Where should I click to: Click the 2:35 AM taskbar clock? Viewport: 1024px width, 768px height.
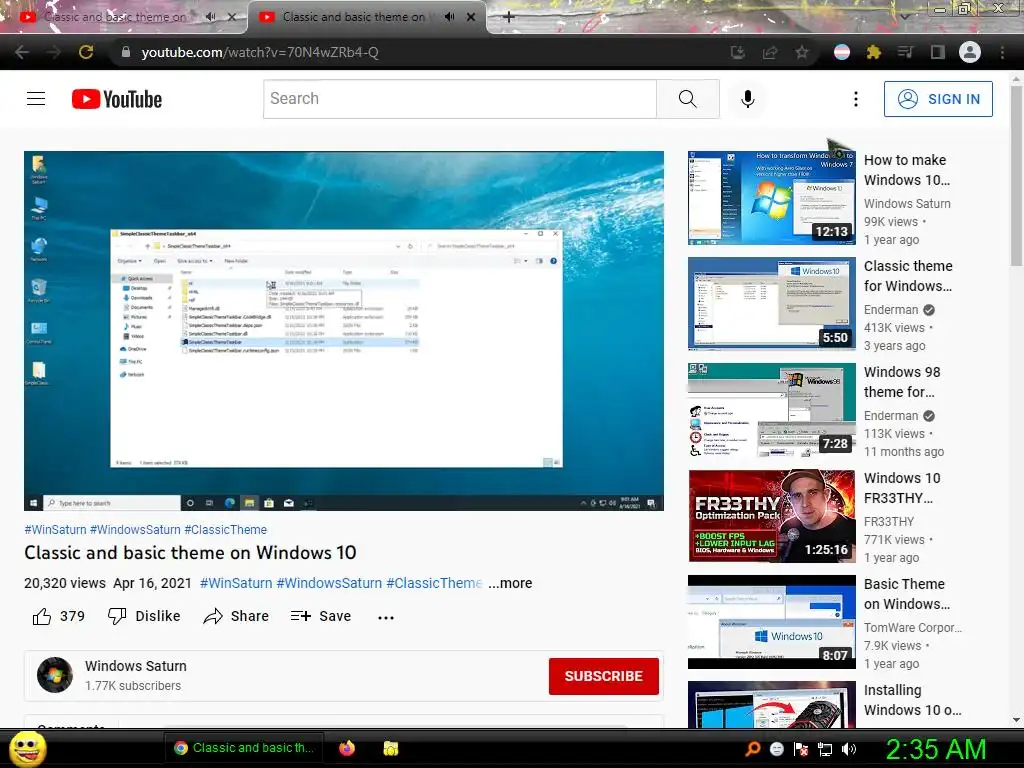(x=936, y=749)
